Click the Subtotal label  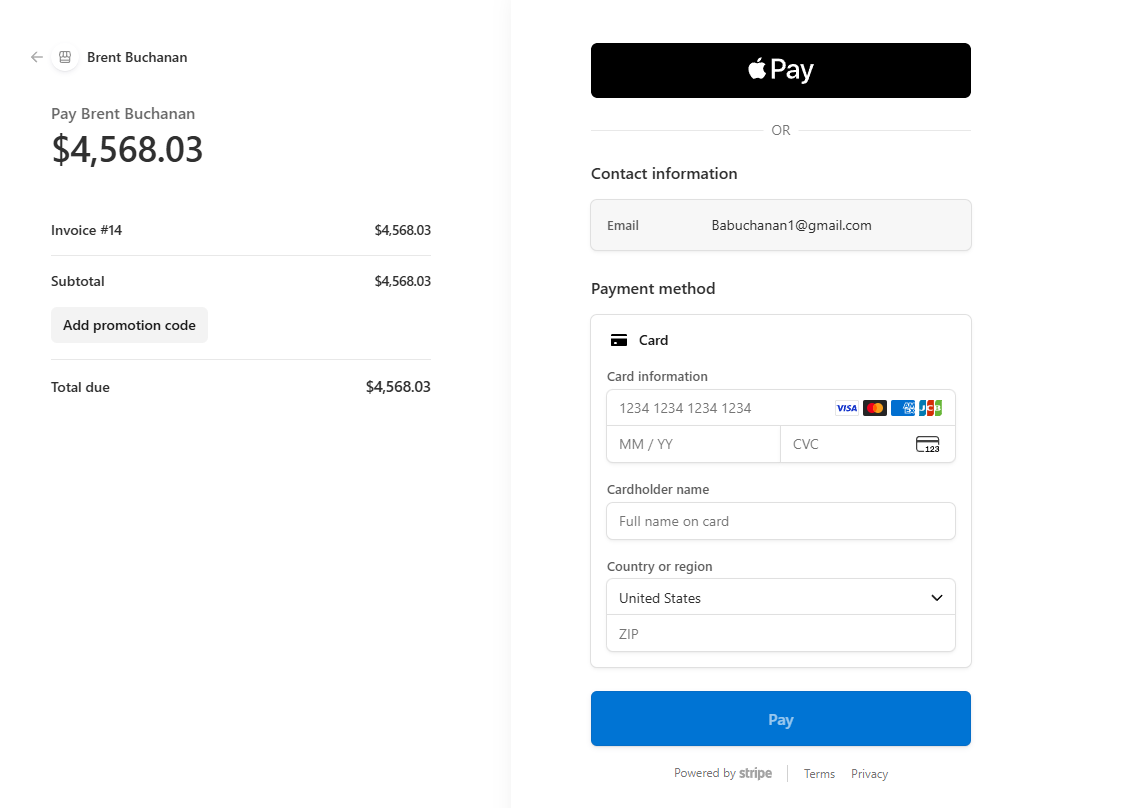78,282
